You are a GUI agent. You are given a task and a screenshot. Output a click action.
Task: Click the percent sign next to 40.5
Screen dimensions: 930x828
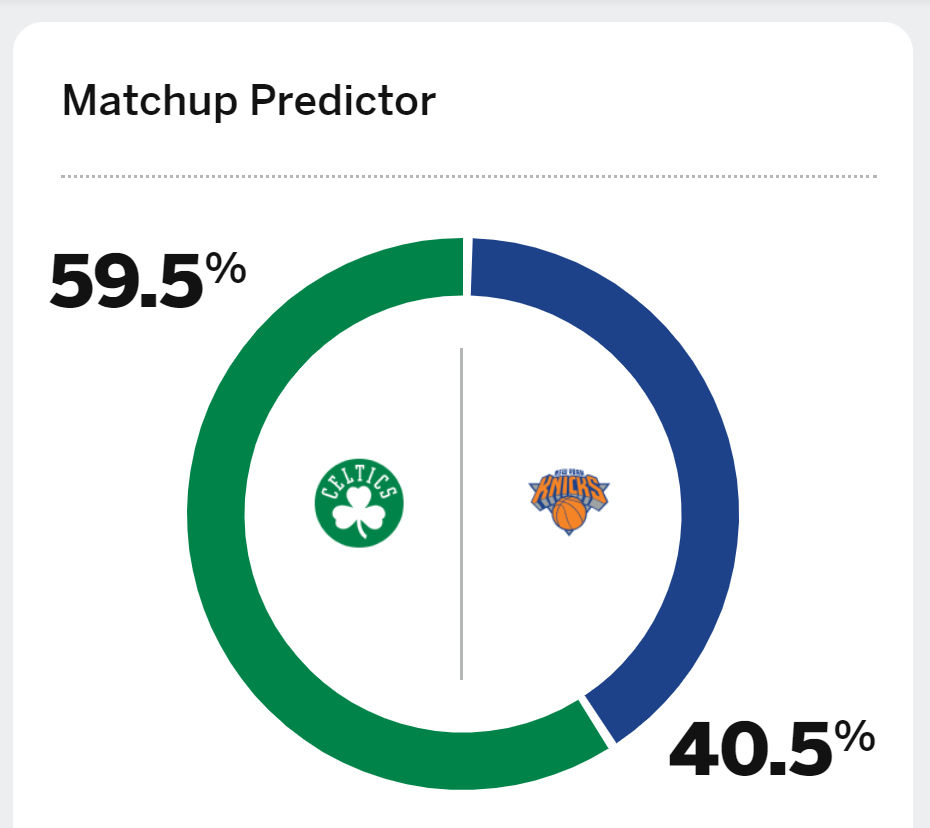click(x=855, y=736)
